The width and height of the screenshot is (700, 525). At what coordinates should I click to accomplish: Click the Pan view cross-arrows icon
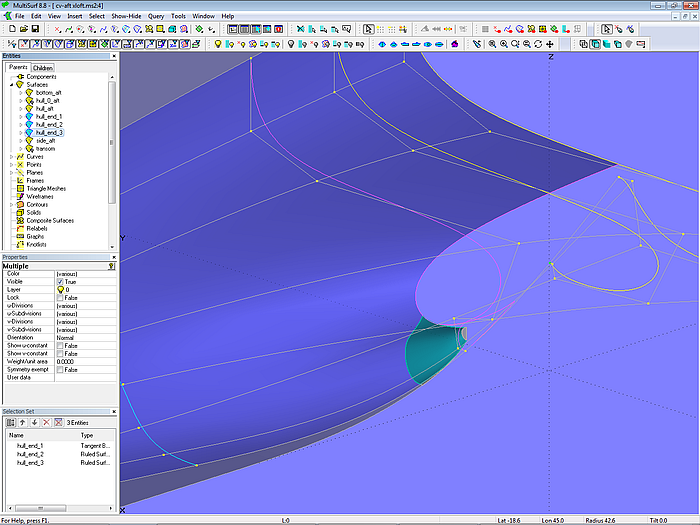pos(550,44)
